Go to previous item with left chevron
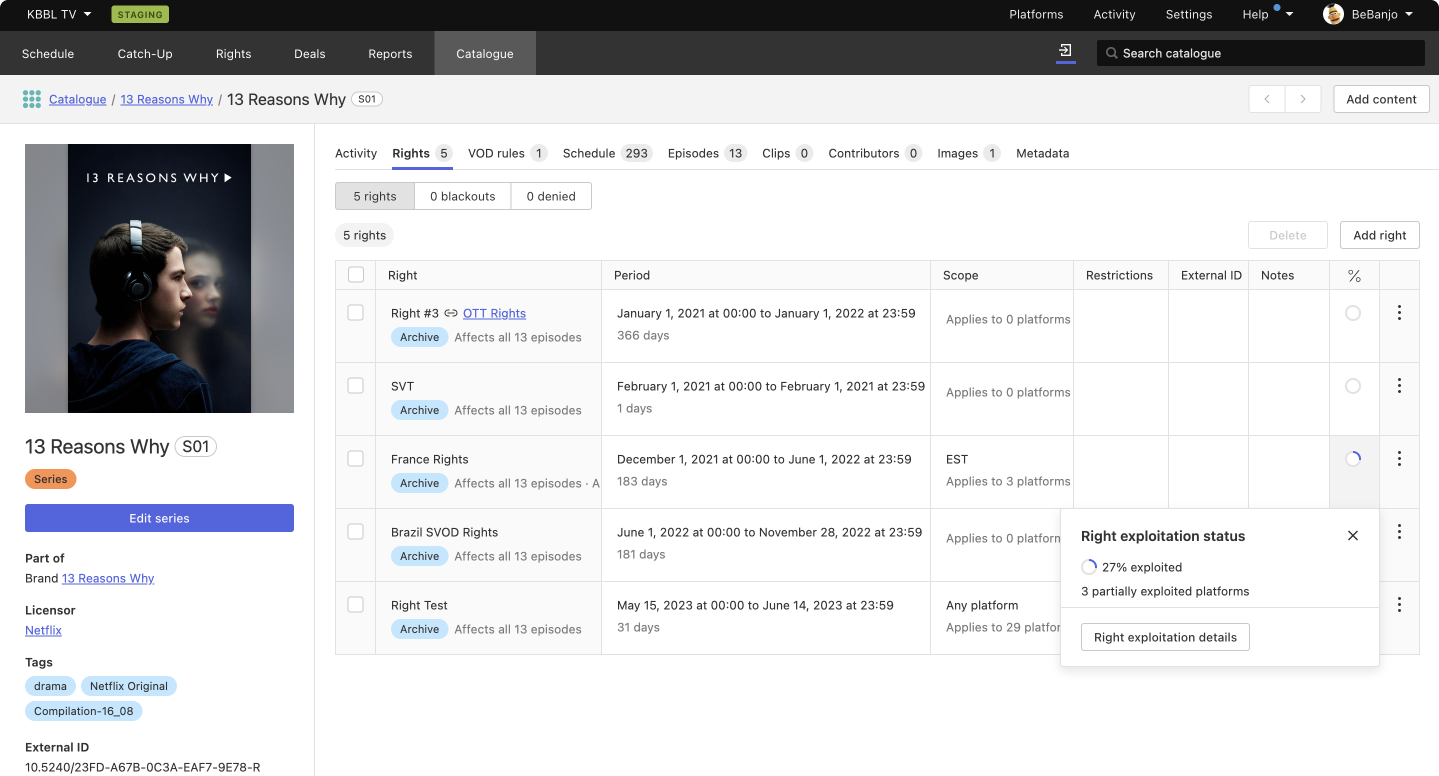This screenshot has height=776, width=1439. pos(1267,99)
